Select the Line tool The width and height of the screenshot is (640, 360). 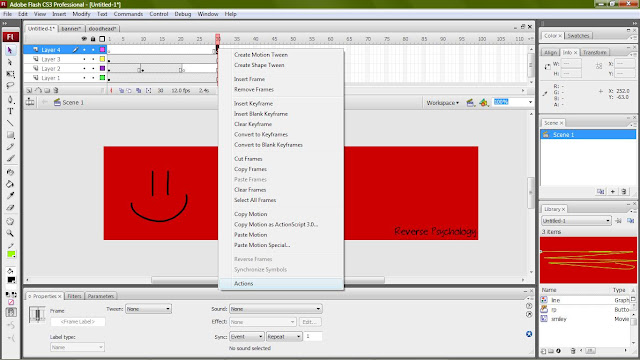10,123
